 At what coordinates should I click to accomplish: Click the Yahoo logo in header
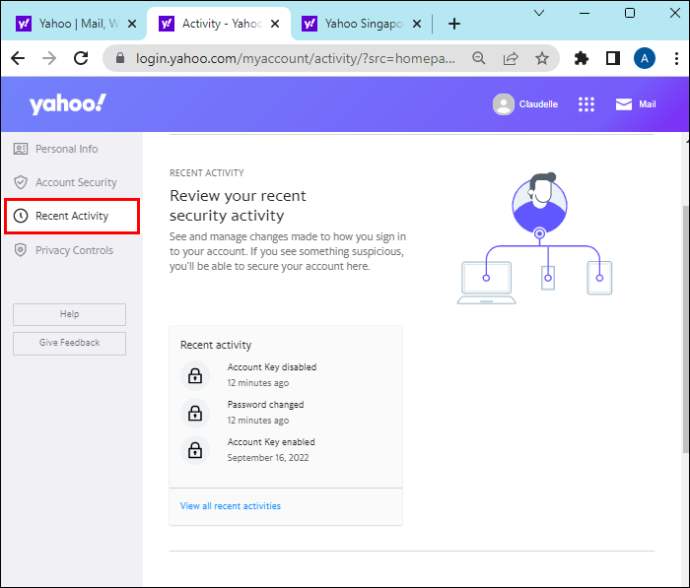click(x=67, y=104)
